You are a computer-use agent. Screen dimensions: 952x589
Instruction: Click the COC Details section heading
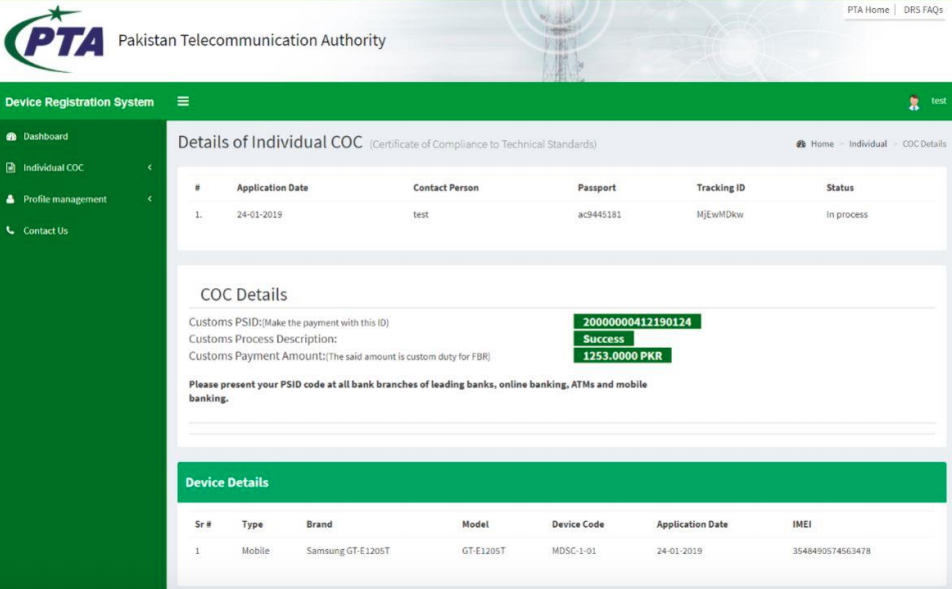[x=244, y=294]
